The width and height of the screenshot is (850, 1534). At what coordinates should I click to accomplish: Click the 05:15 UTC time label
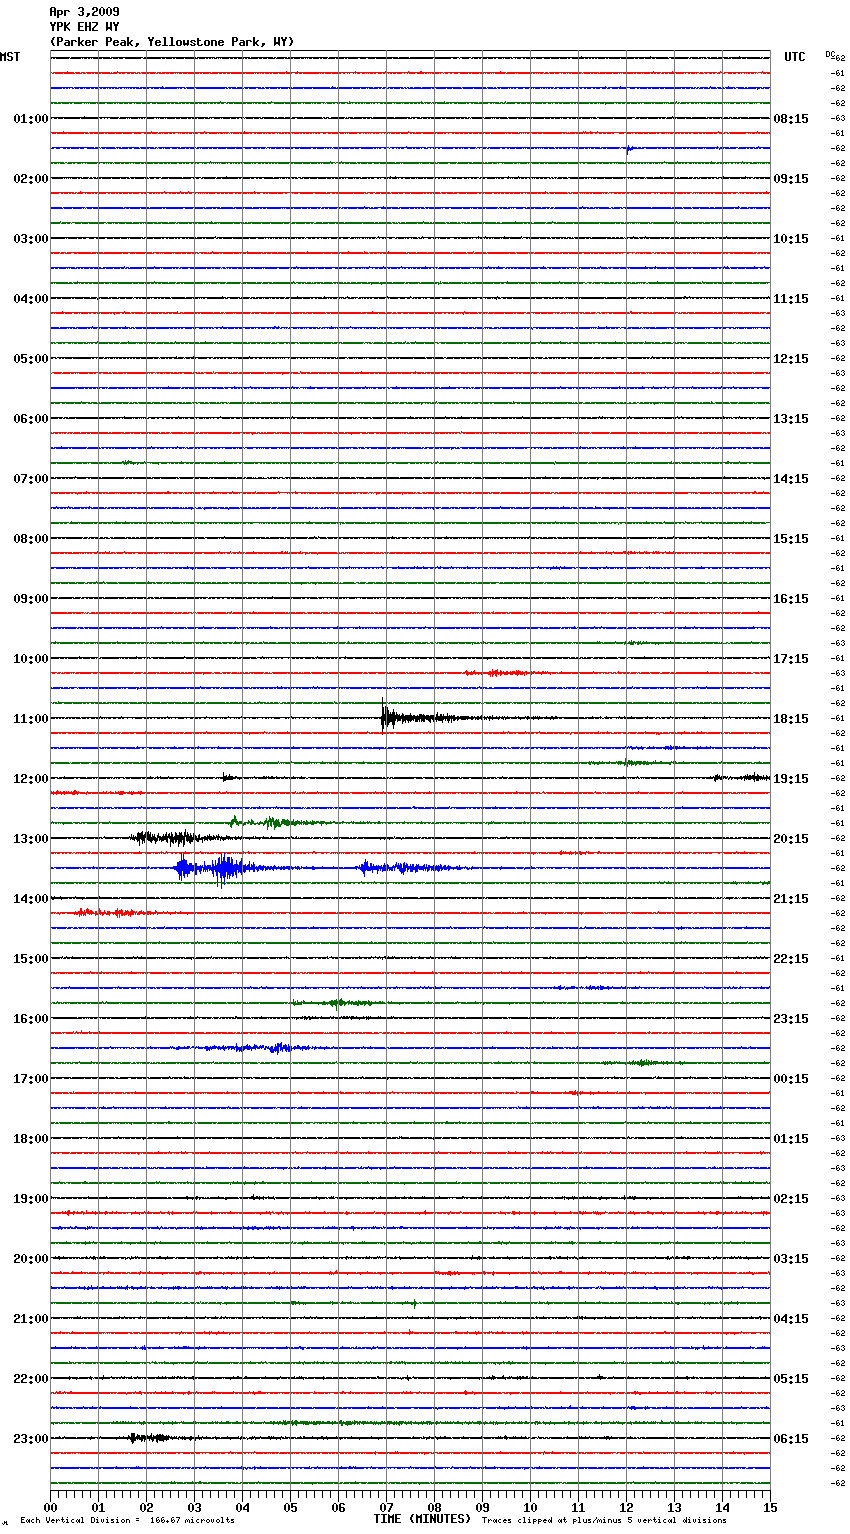(x=791, y=1379)
